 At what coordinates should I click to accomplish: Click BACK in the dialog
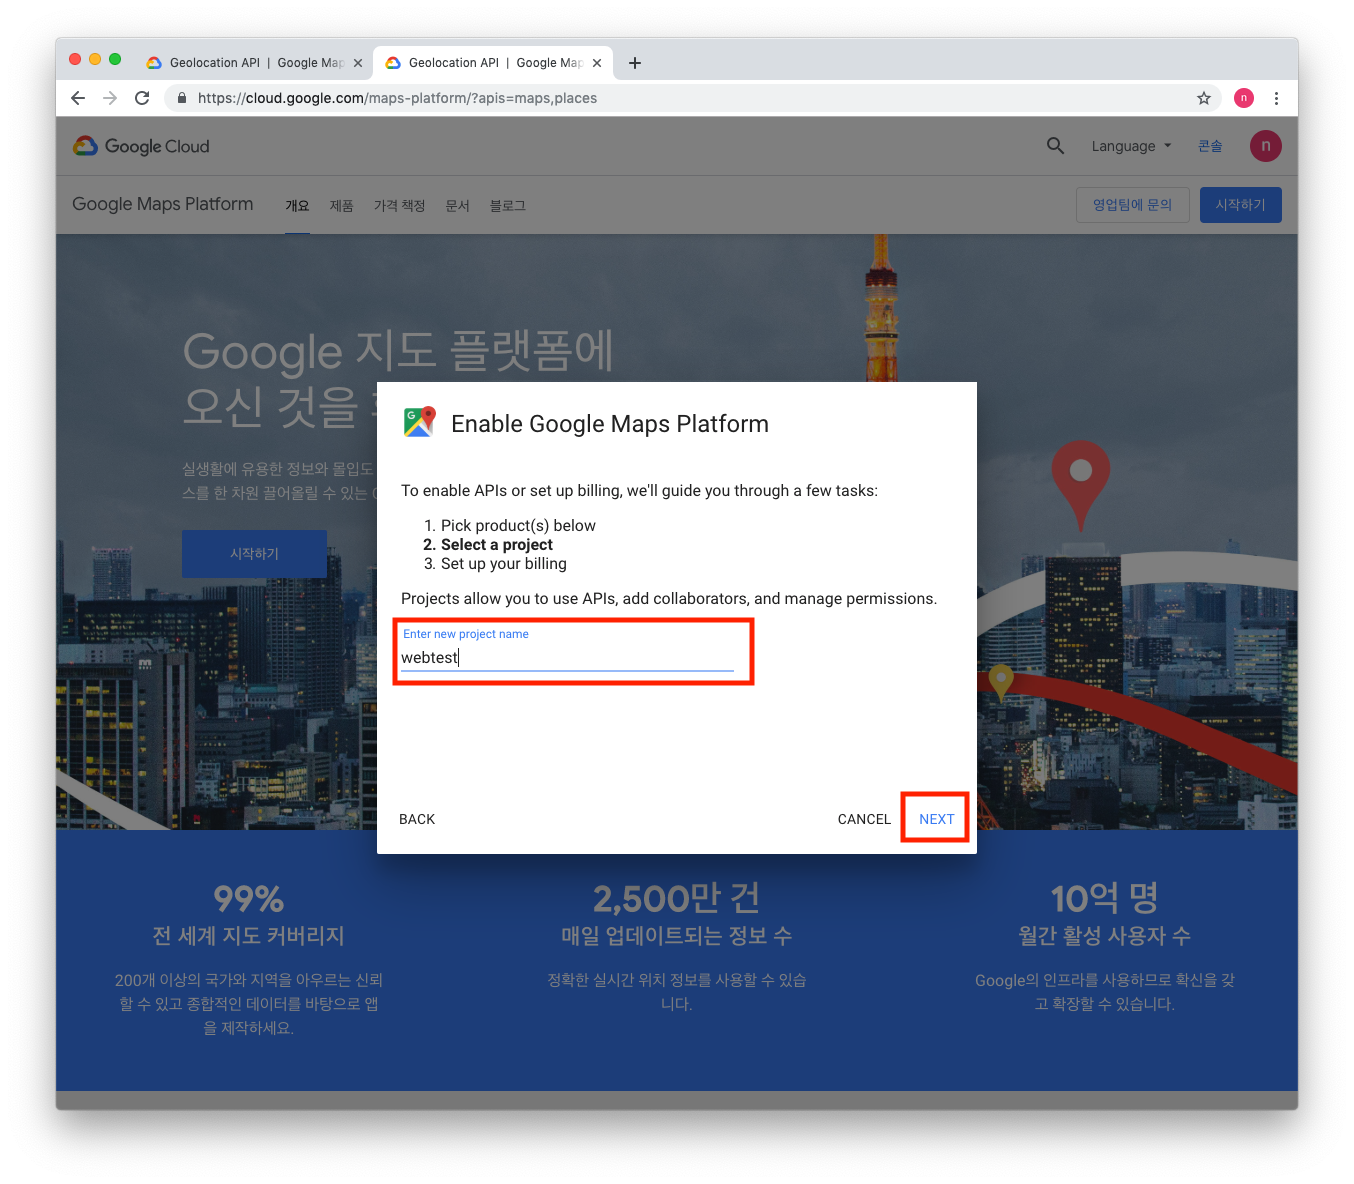tap(417, 819)
